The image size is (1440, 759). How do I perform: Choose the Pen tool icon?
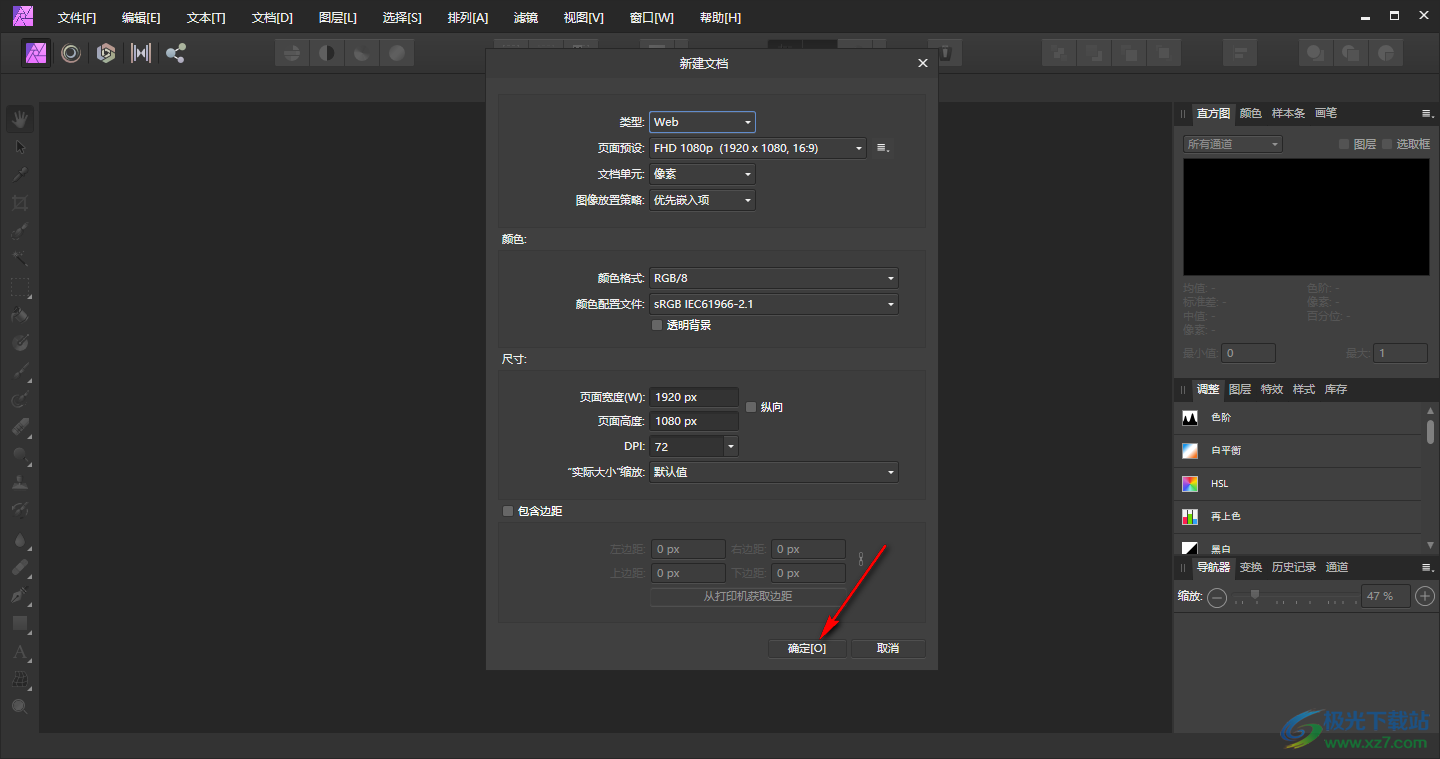(20, 595)
